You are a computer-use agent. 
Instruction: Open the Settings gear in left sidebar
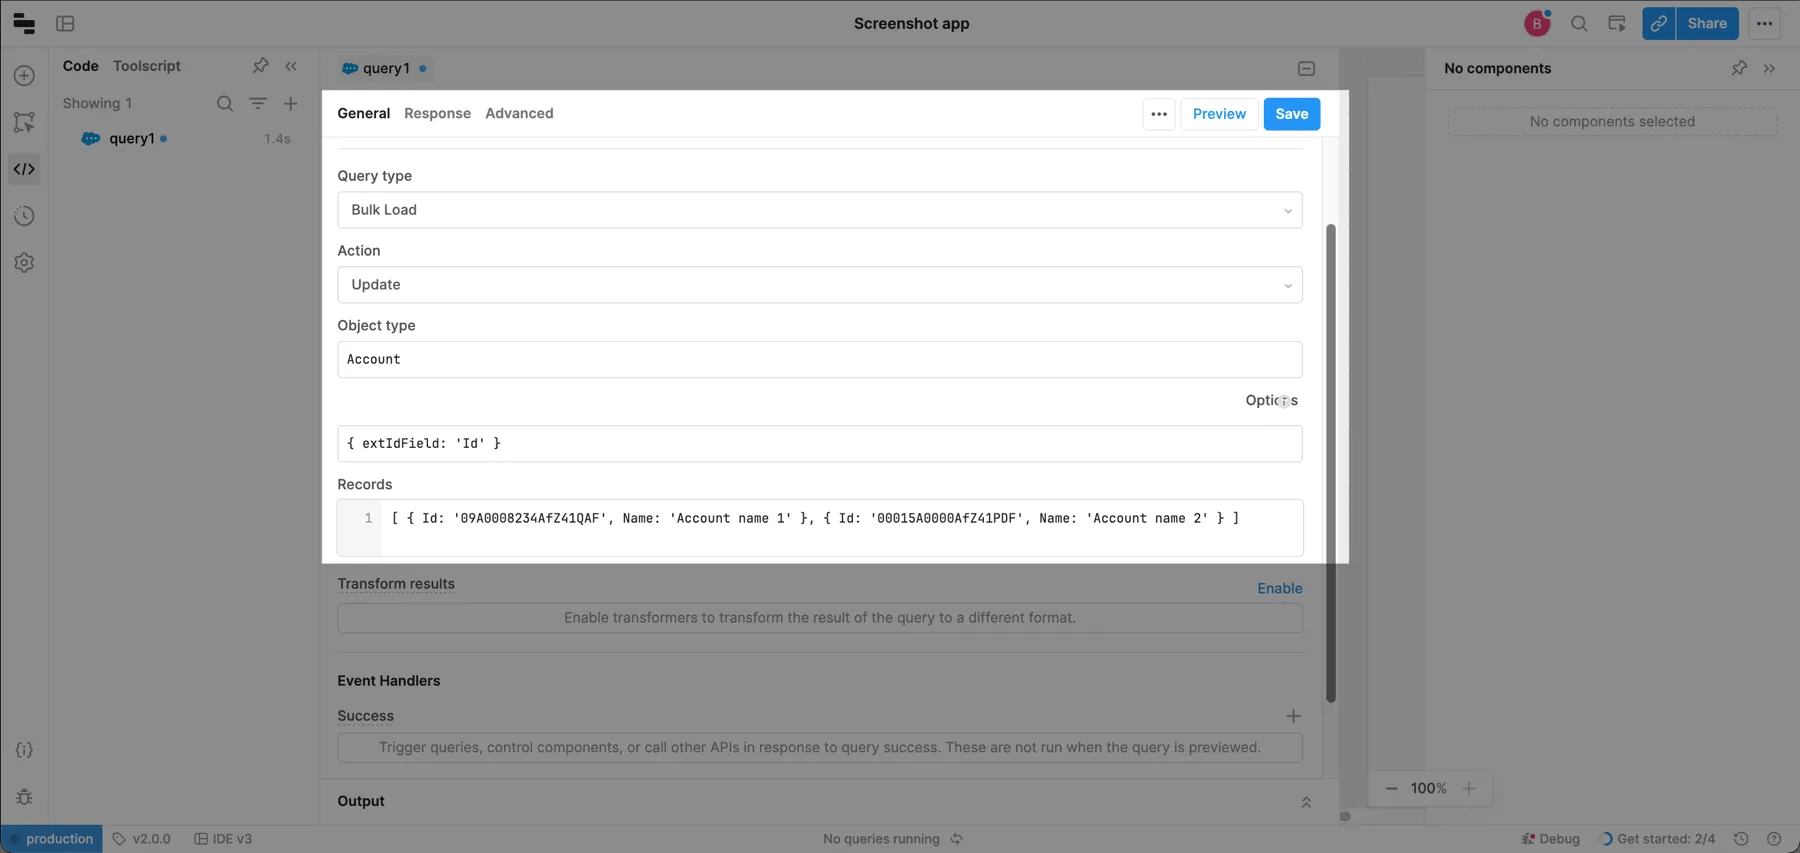click(x=24, y=263)
